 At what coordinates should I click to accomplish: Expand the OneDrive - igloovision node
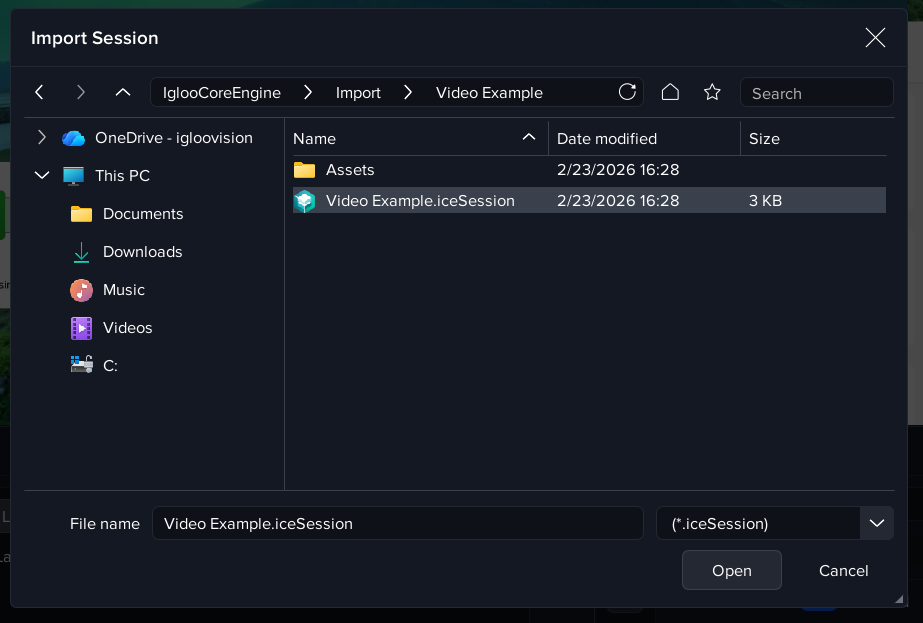click(x=41, y=138)
